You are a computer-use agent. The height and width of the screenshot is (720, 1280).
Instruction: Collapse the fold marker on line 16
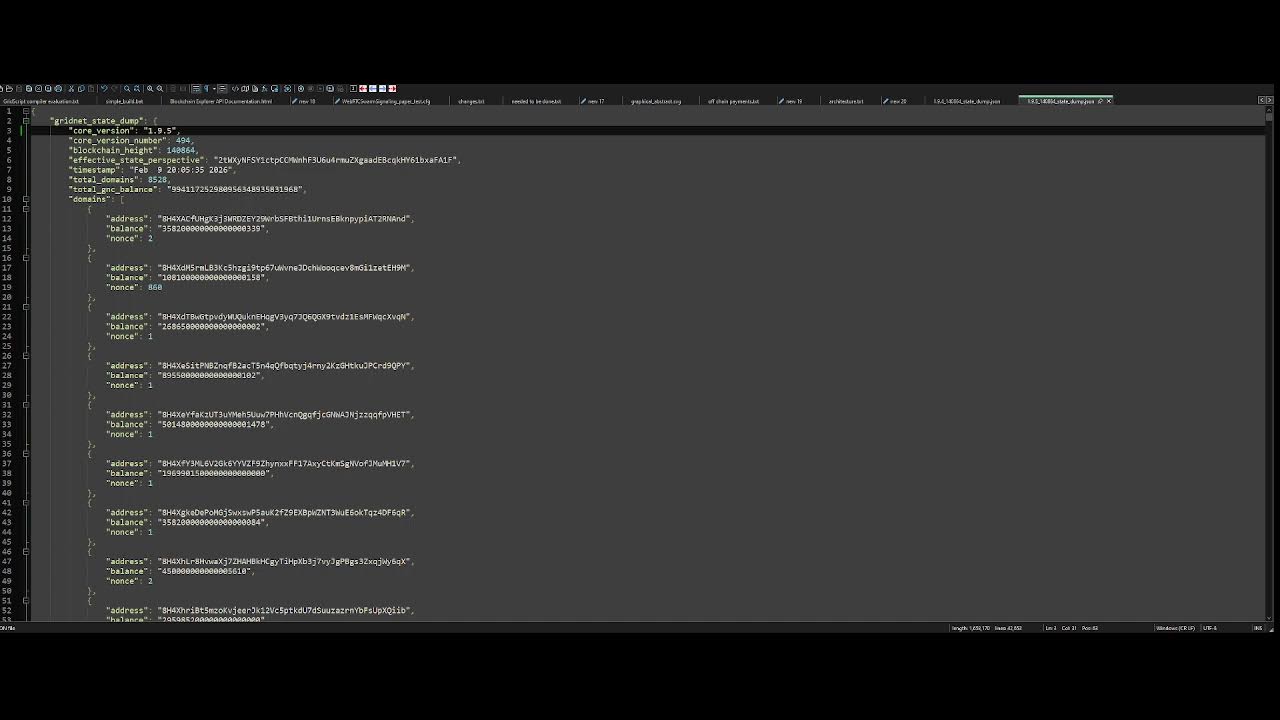(x=26, y=258)
